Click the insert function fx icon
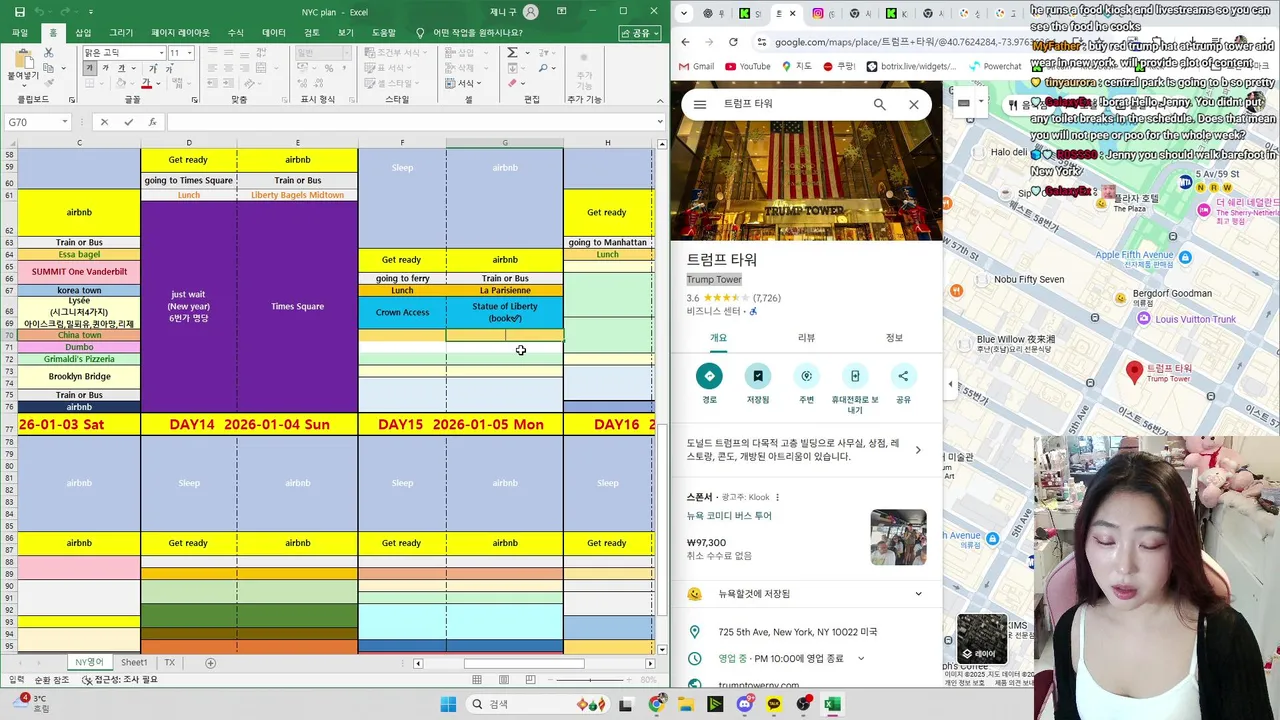 pos(152,122)
